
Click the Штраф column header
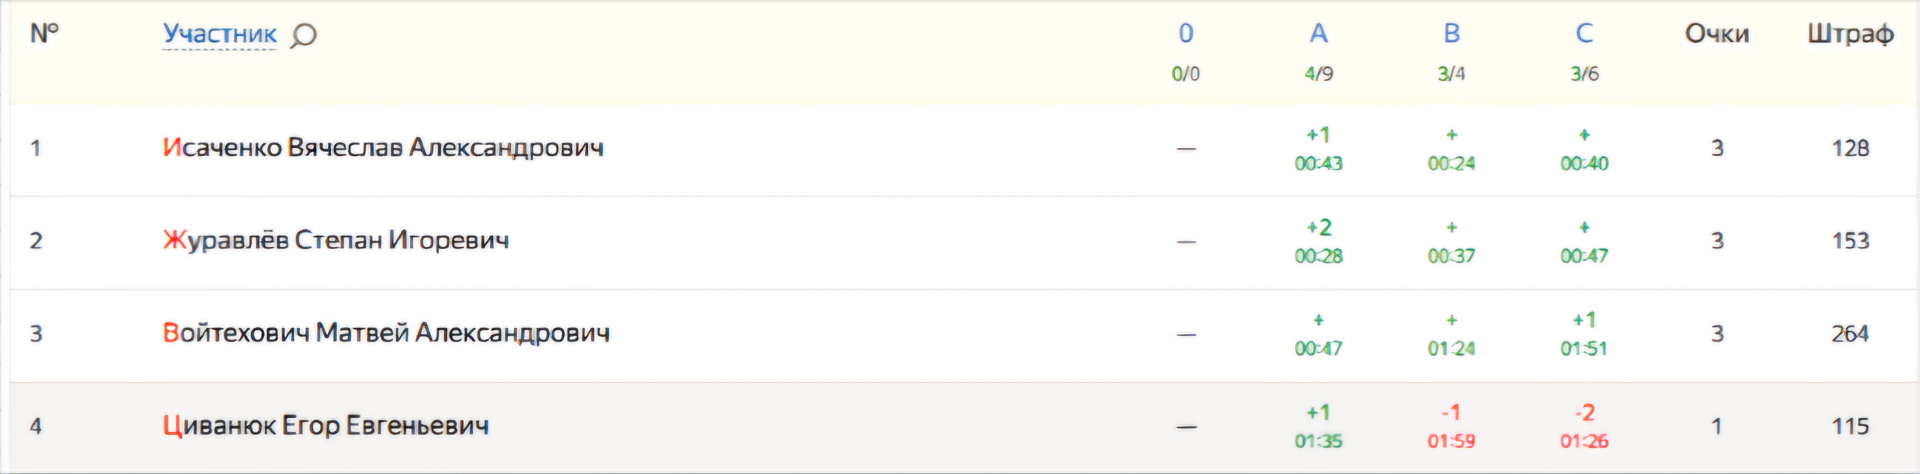pyautogui.click(x=1850, y=34)
